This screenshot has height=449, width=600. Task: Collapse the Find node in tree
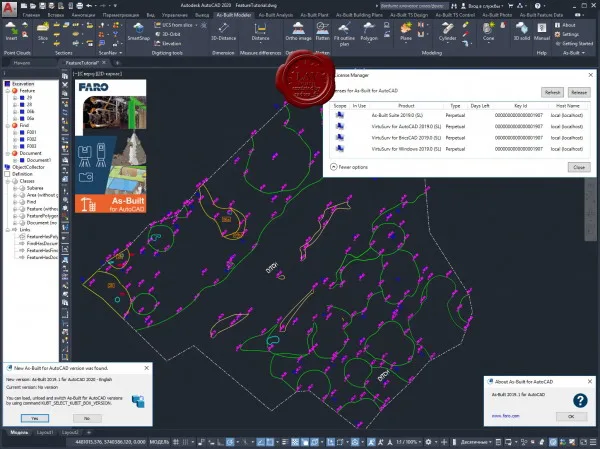point(8,125)
